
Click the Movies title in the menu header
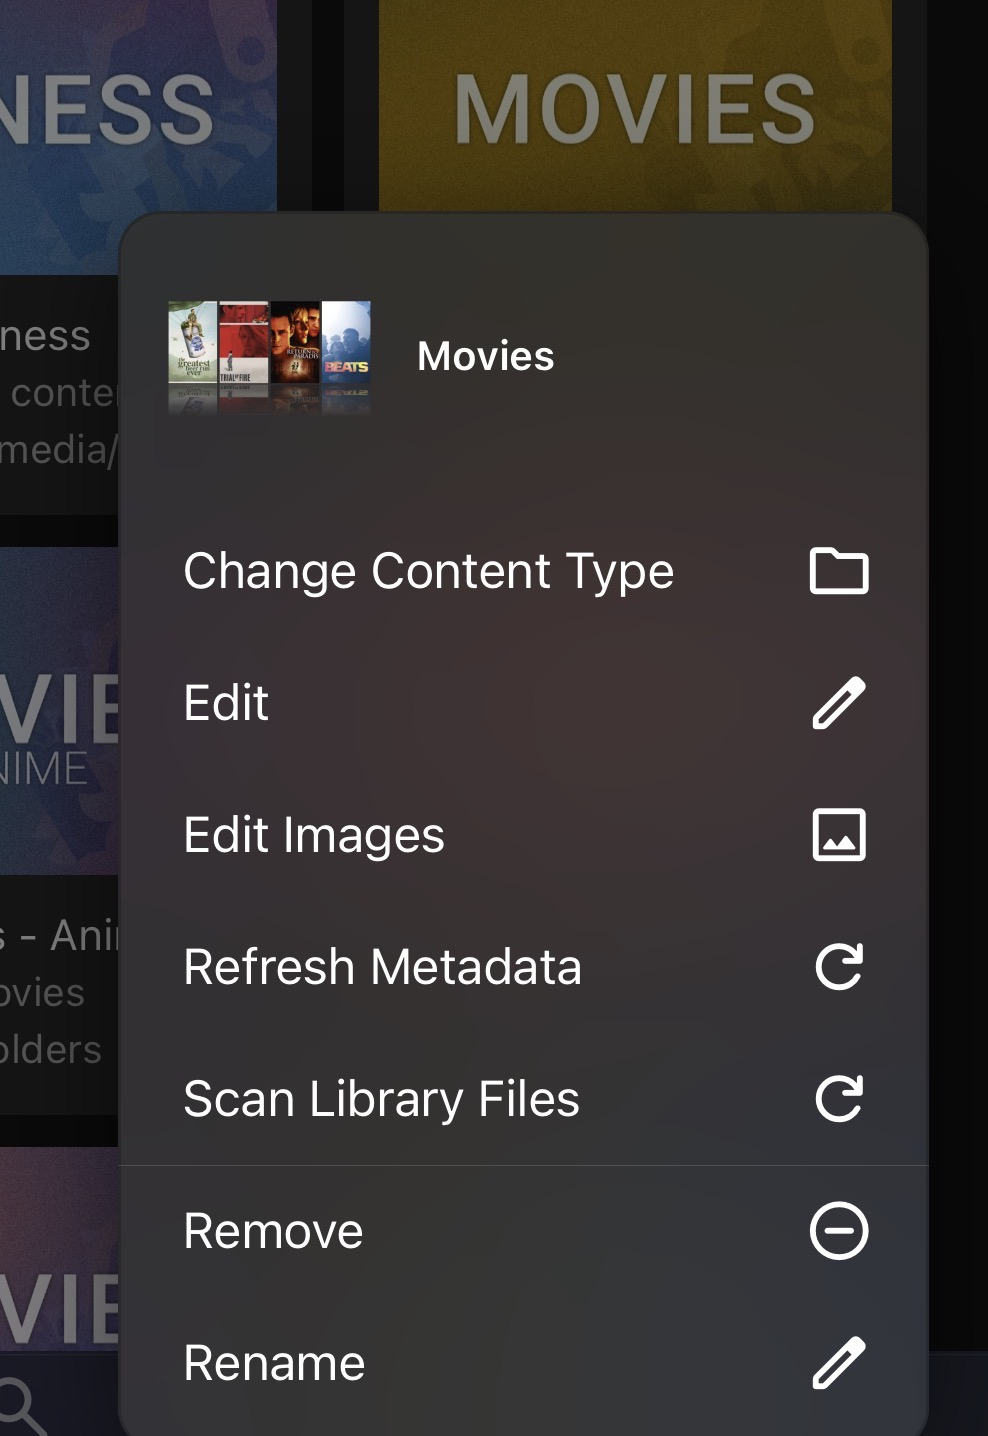pyautogui.click(x=485, y=356)
